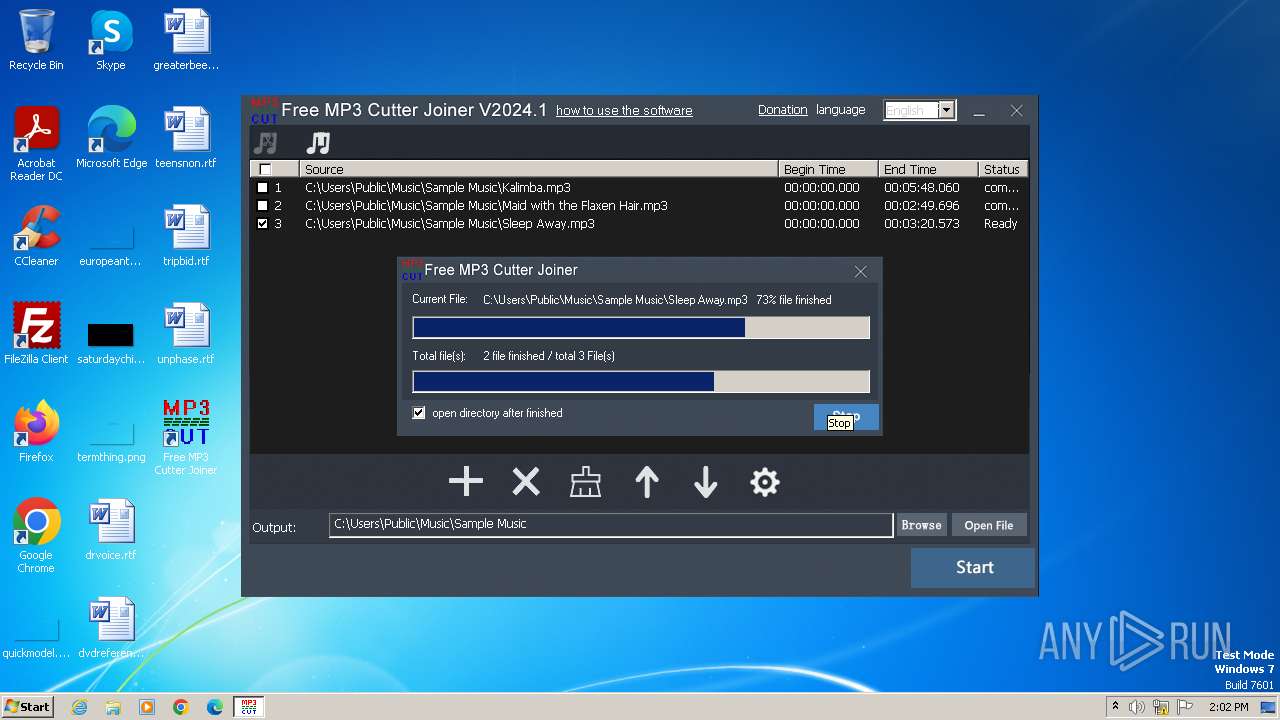
Task: Close the progress dialog
Action: (x=861, y=271)
